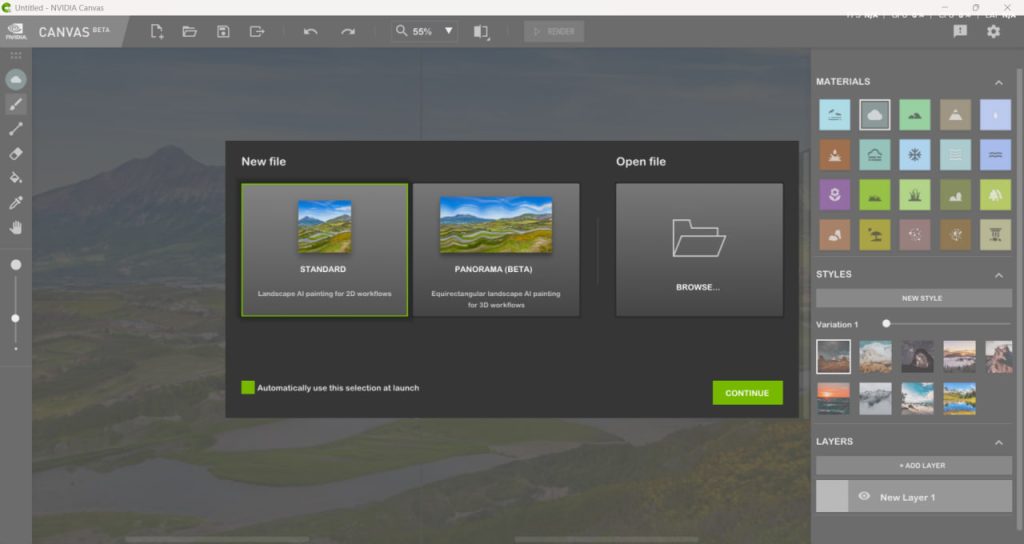Viewport: 1024px width, 544px height.
Task: Pick the snowy mountain material
Action: 955,115
